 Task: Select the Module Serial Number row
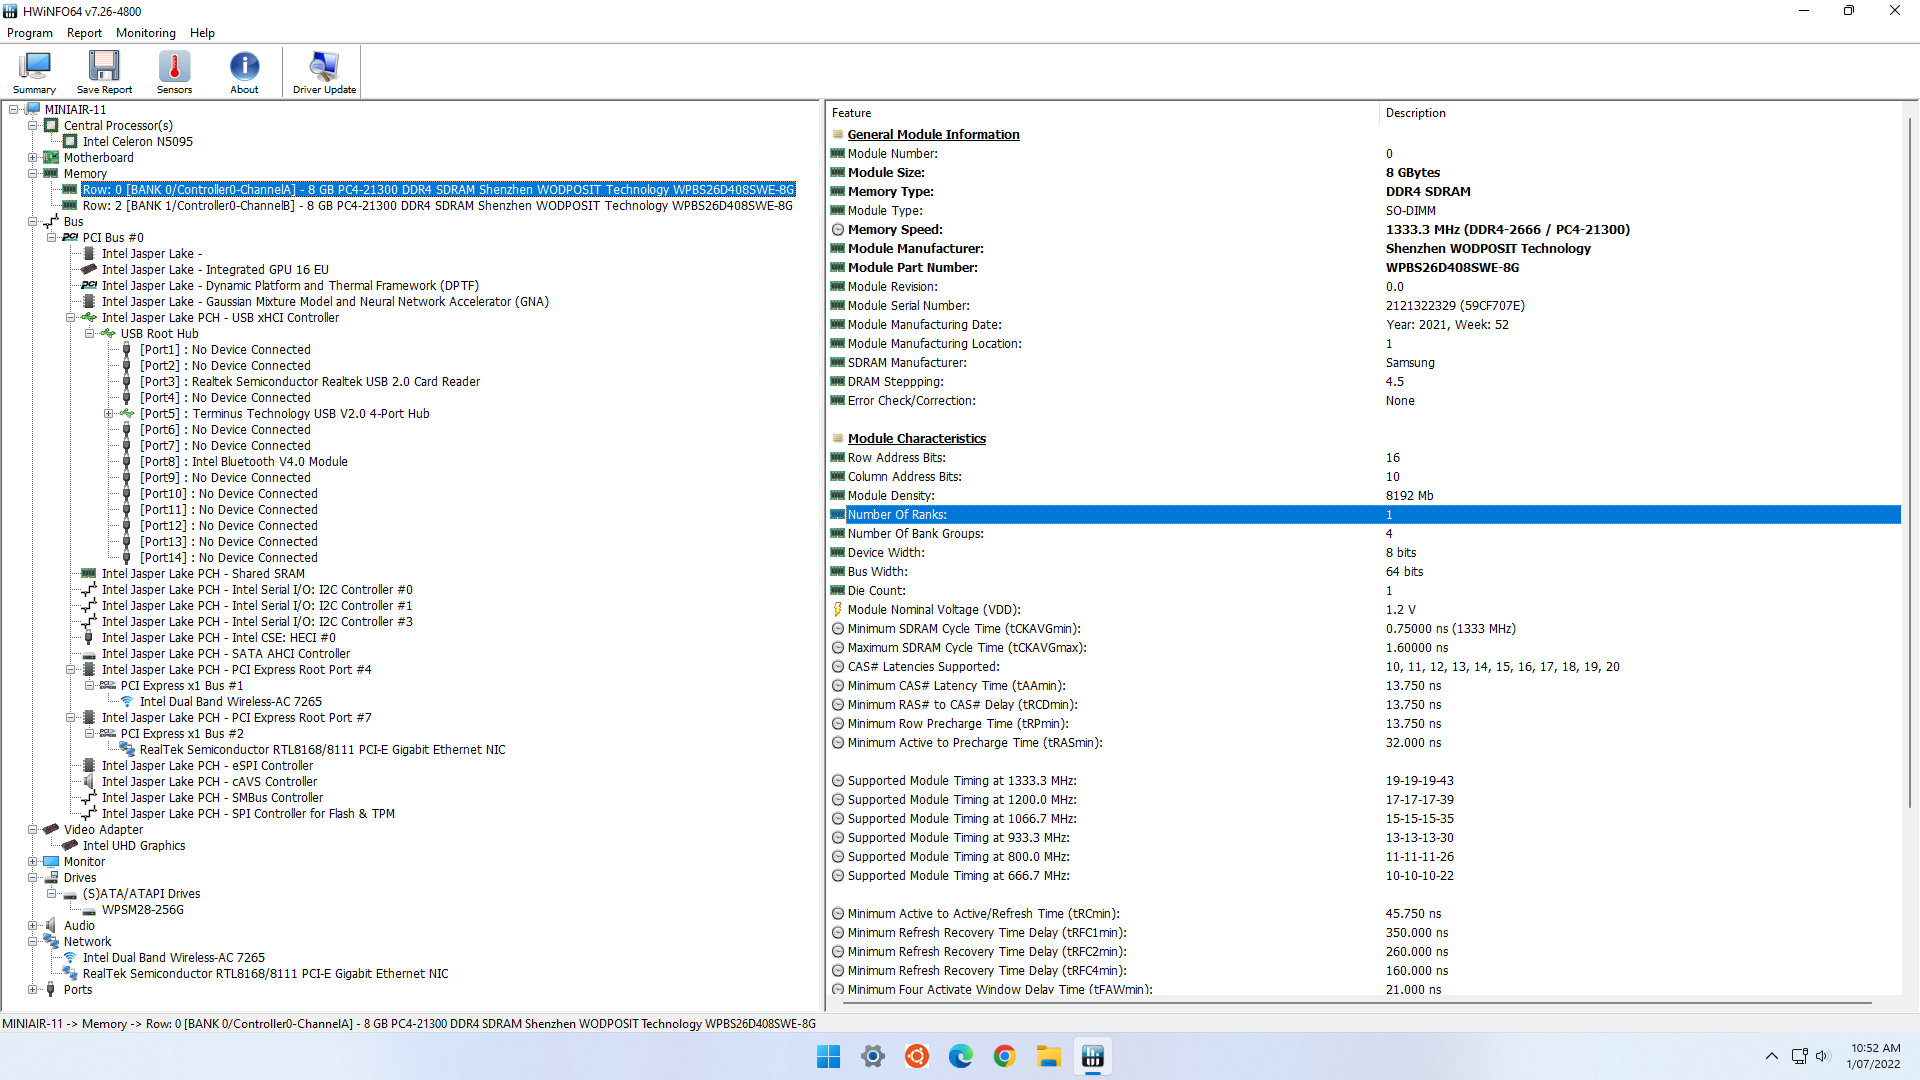pos(1364,306)
